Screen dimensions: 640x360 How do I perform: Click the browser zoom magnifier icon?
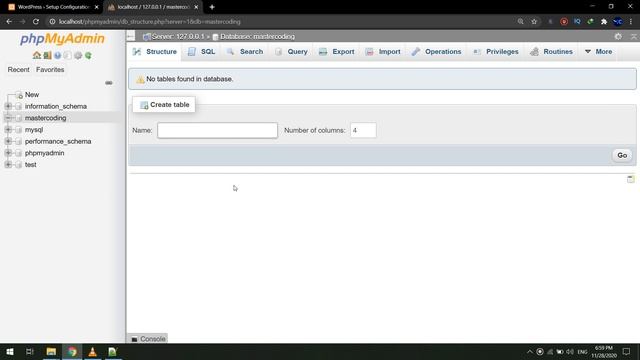(x=520, y=22)
